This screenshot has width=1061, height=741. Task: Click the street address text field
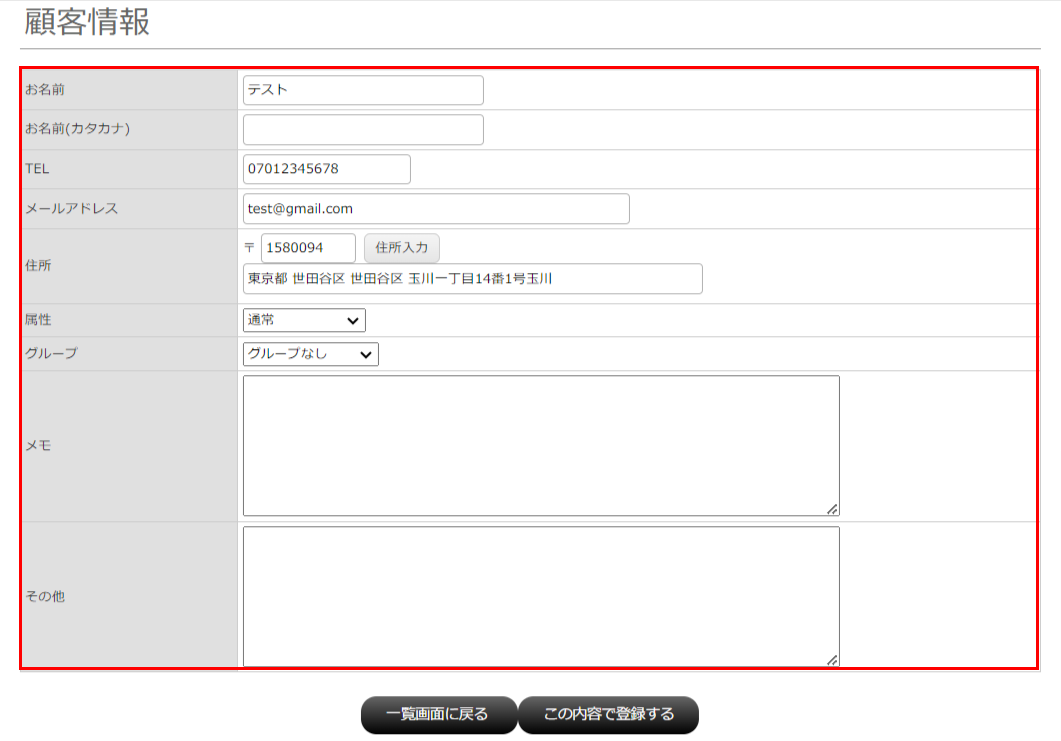tap(472, 279)
